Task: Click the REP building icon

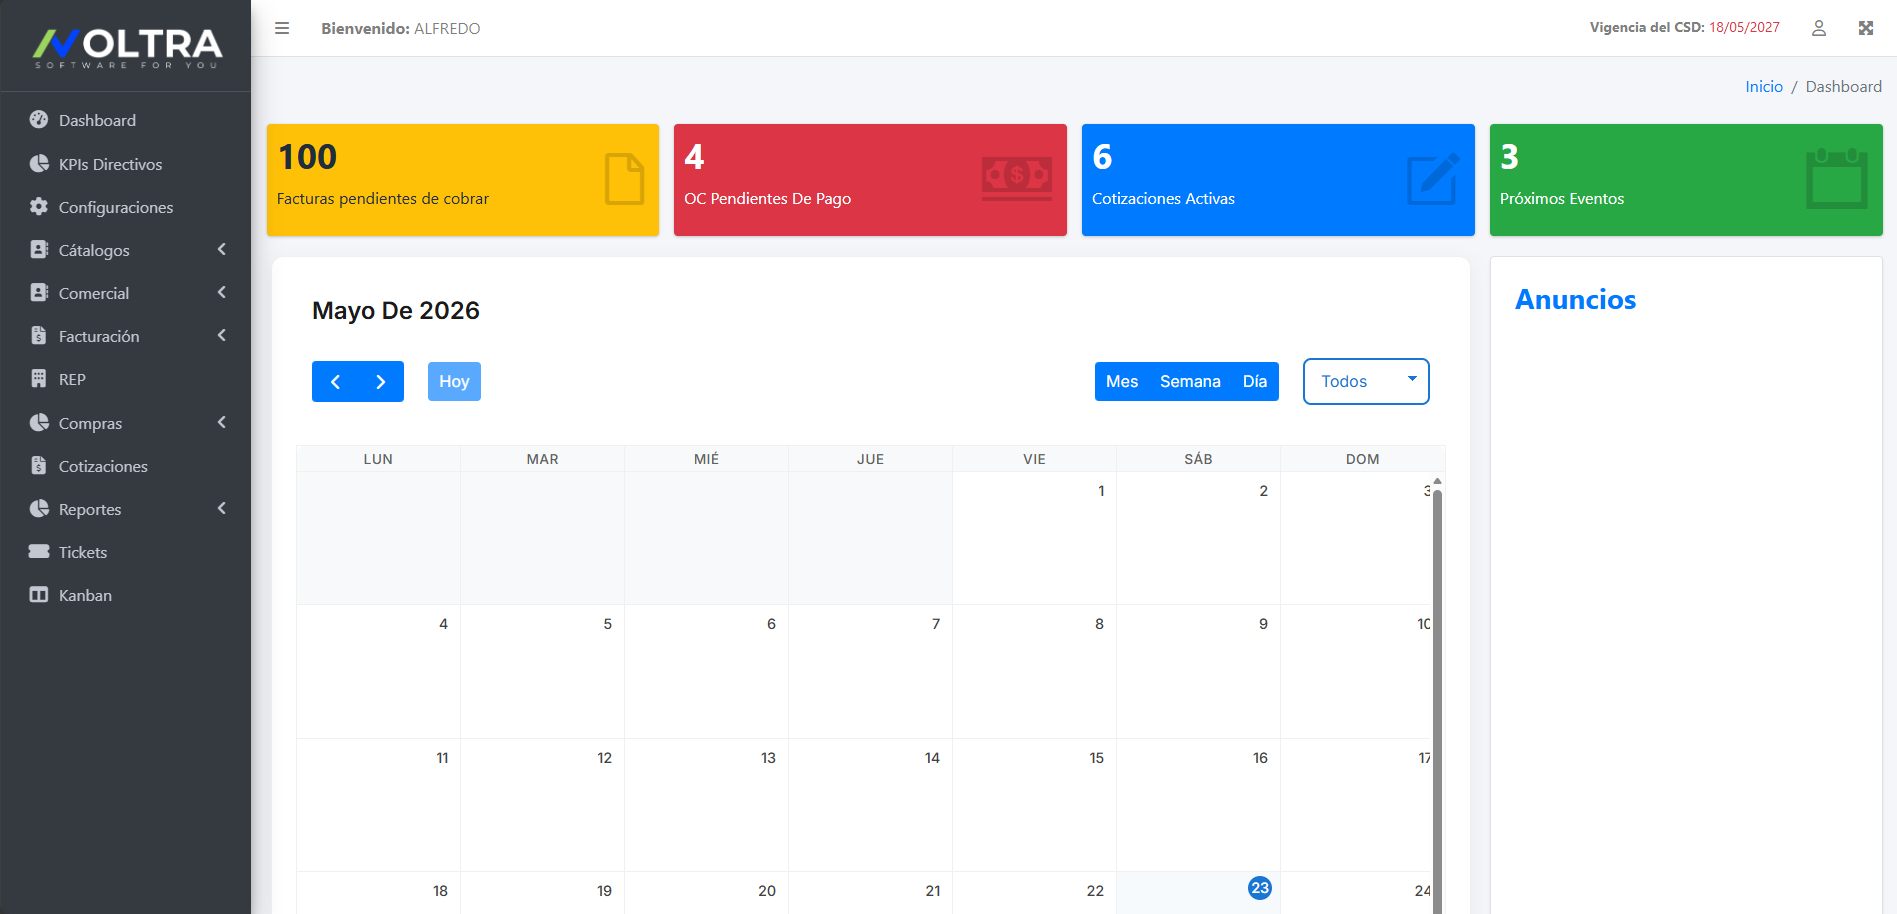Action: click(x=39, y=379)
